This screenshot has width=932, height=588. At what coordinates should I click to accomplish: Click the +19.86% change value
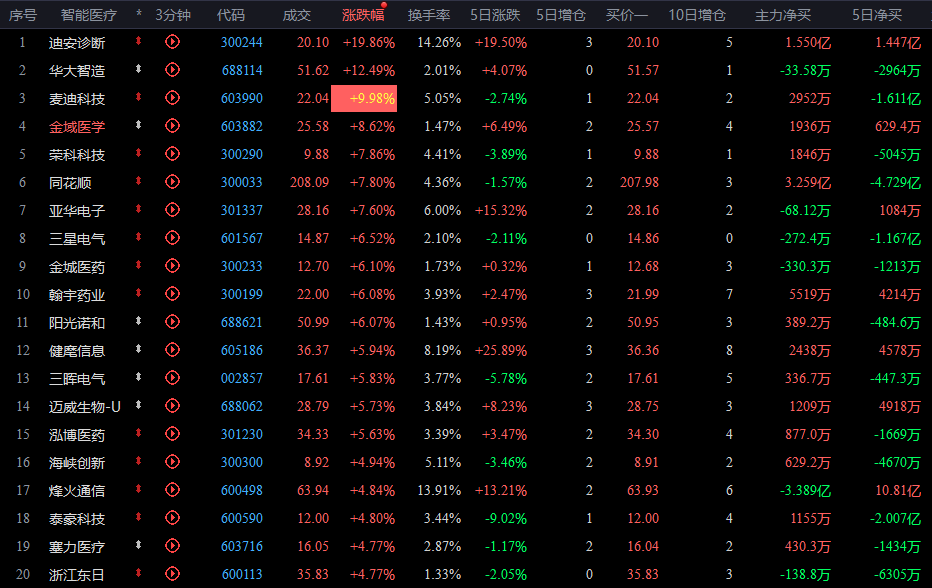(369, 42)
